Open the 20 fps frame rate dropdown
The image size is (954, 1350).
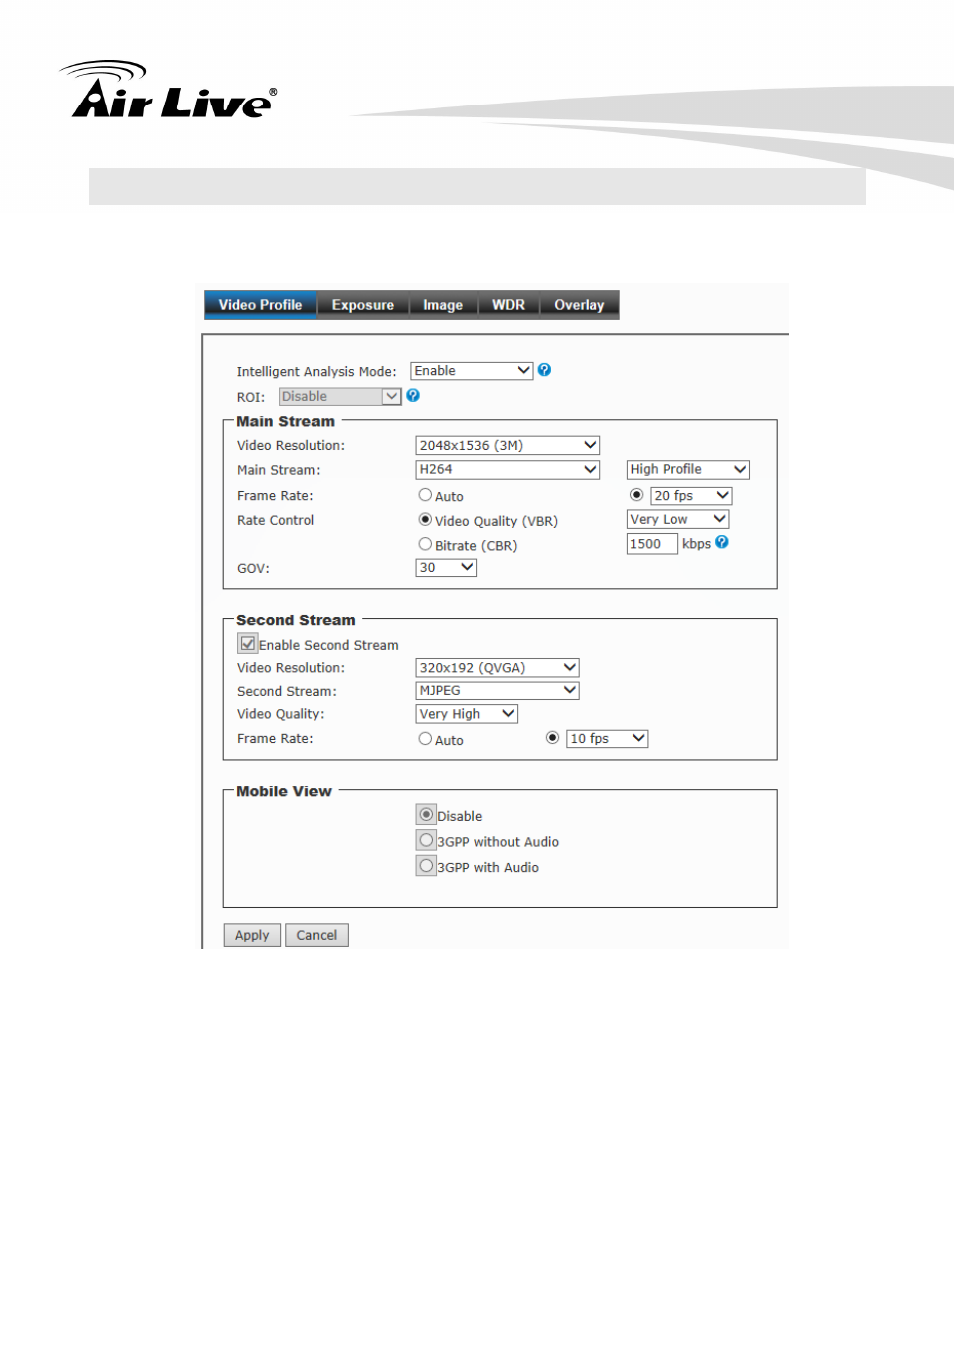(691, 496)
